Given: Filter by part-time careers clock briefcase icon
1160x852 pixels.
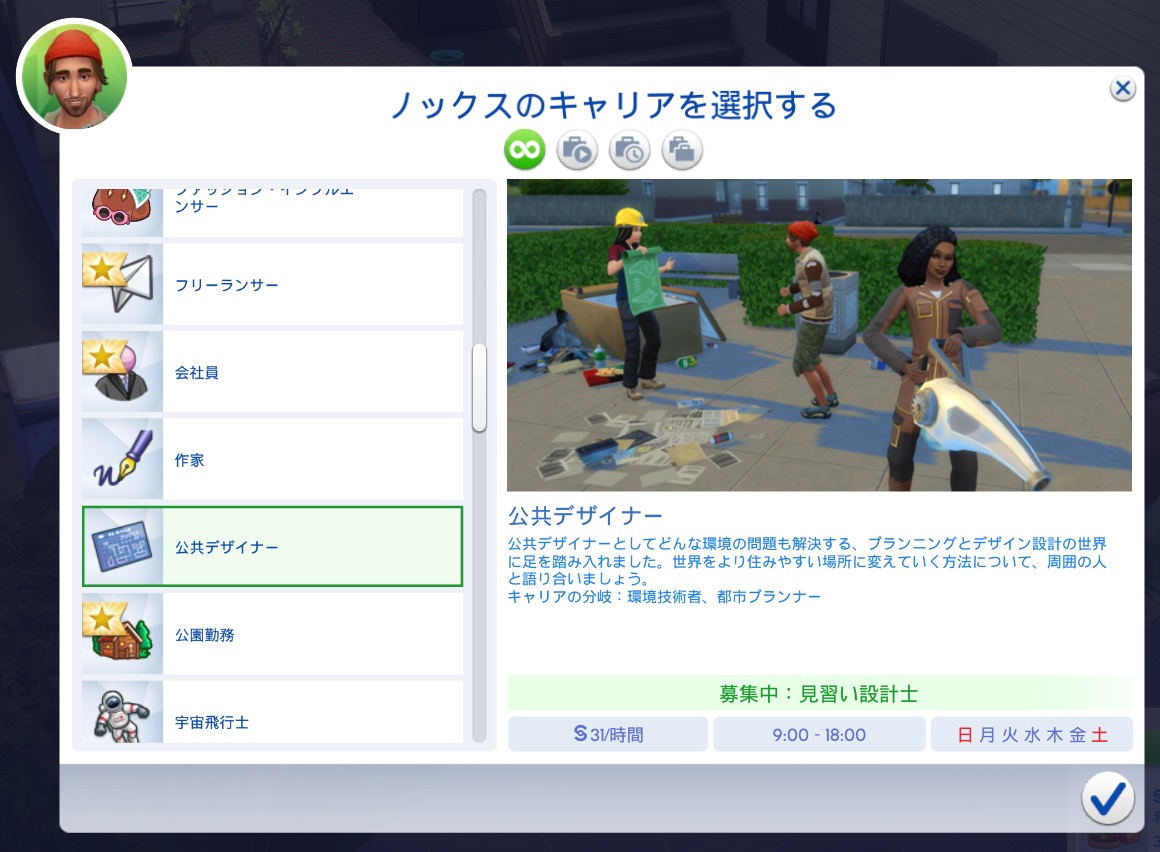Looking at the screenshot, I should click(630, 150).
